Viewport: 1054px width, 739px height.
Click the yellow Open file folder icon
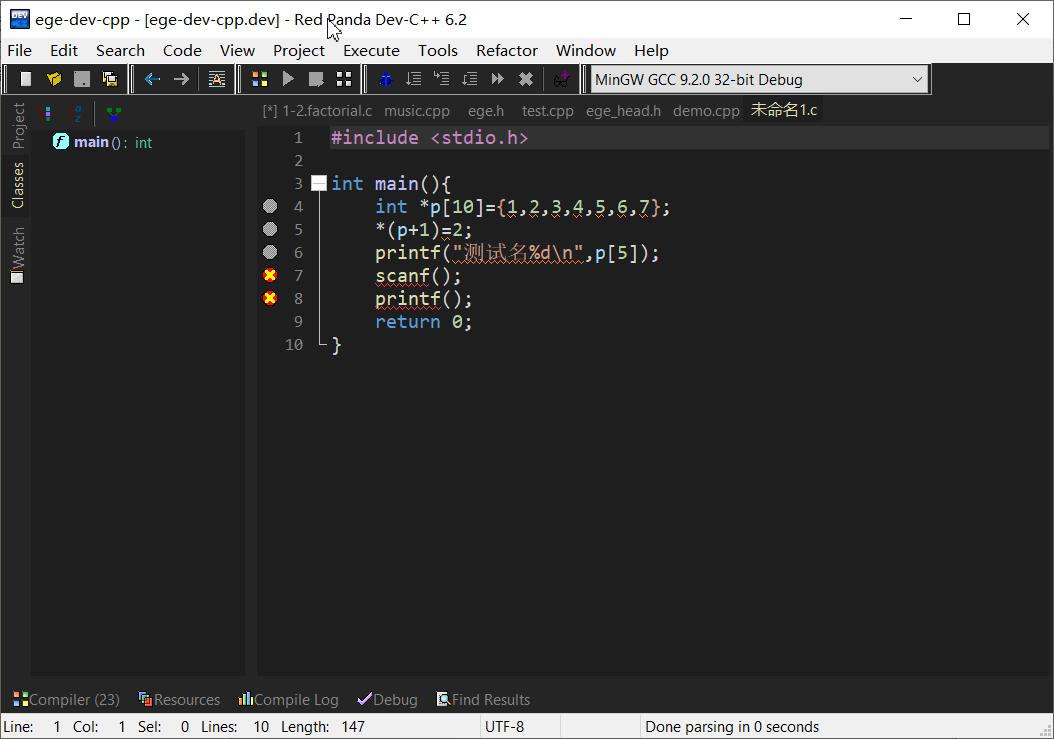[x=54, y=79]
